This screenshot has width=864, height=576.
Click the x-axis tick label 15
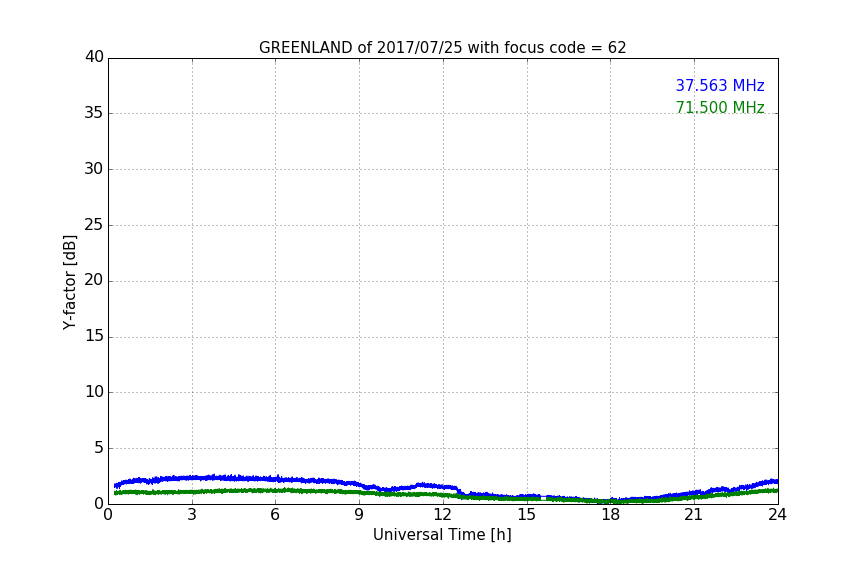pos(526,515)
